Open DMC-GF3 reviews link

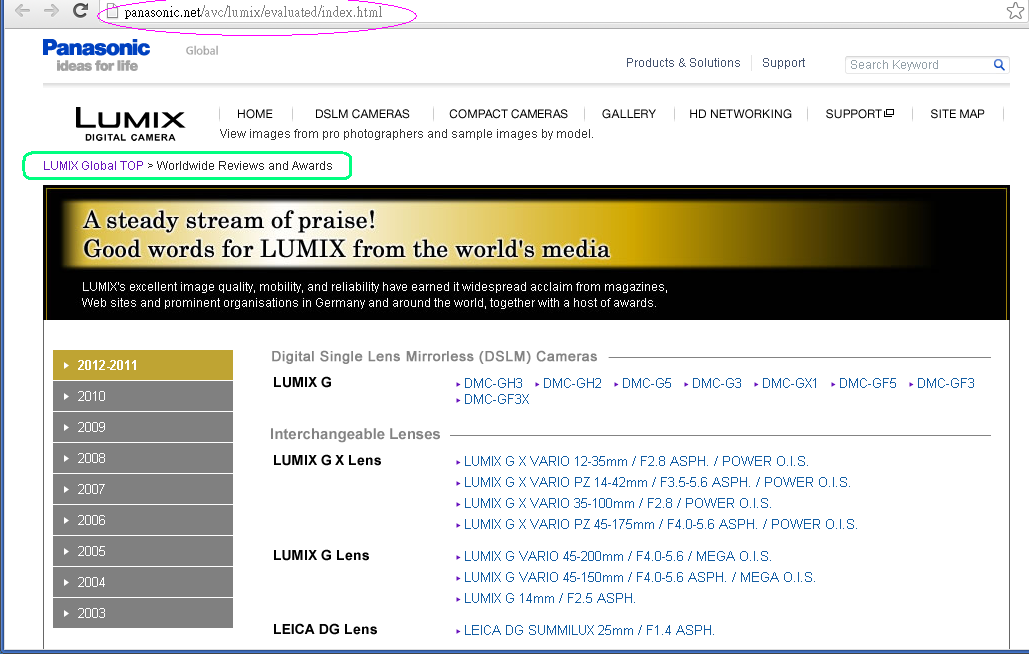(946, 383)
